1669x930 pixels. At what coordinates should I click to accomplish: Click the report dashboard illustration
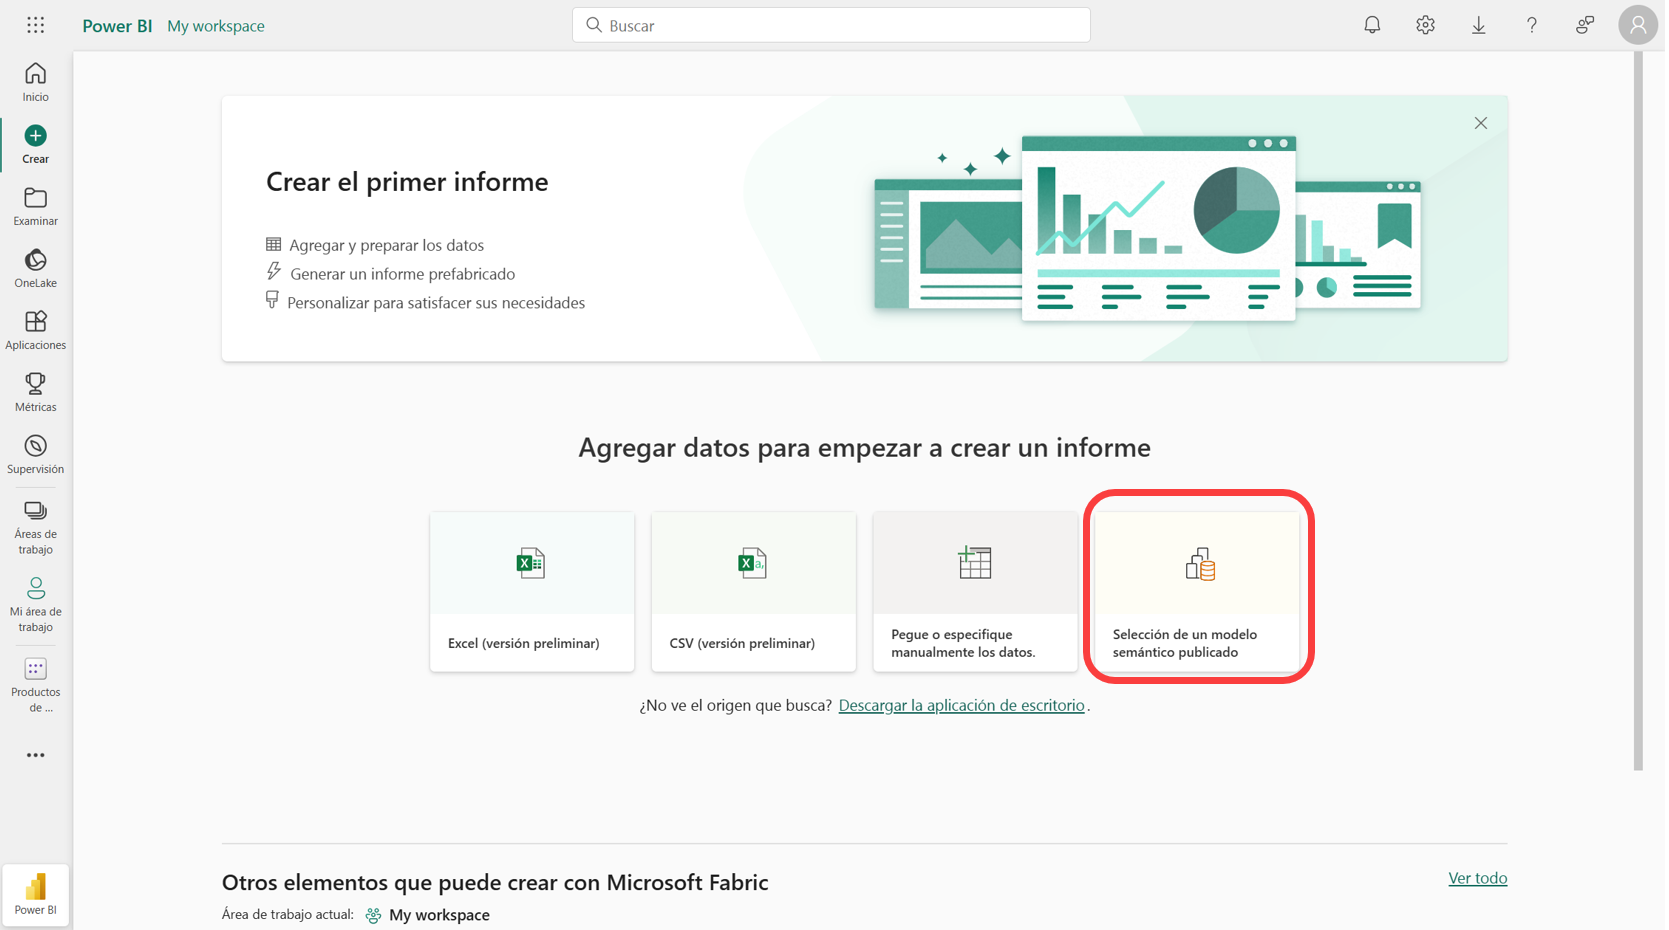tap(1147, 228)
